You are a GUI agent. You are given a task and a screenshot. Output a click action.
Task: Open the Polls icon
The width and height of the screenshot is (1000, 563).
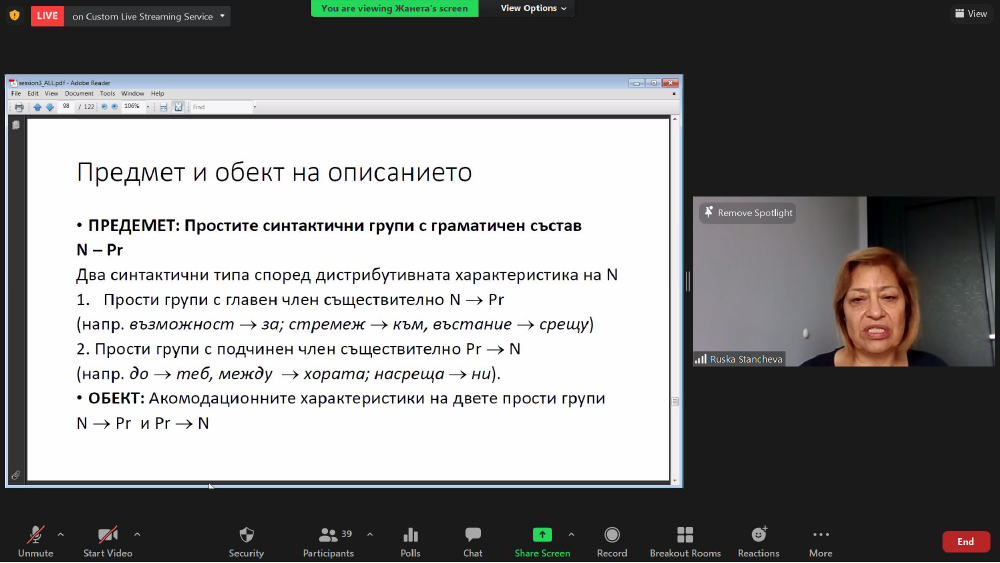[410, 535]
